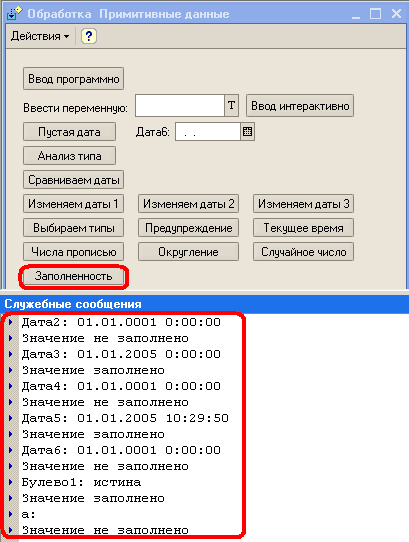
Task: Open the Действия dropdown menu
Action: [40, 36]
